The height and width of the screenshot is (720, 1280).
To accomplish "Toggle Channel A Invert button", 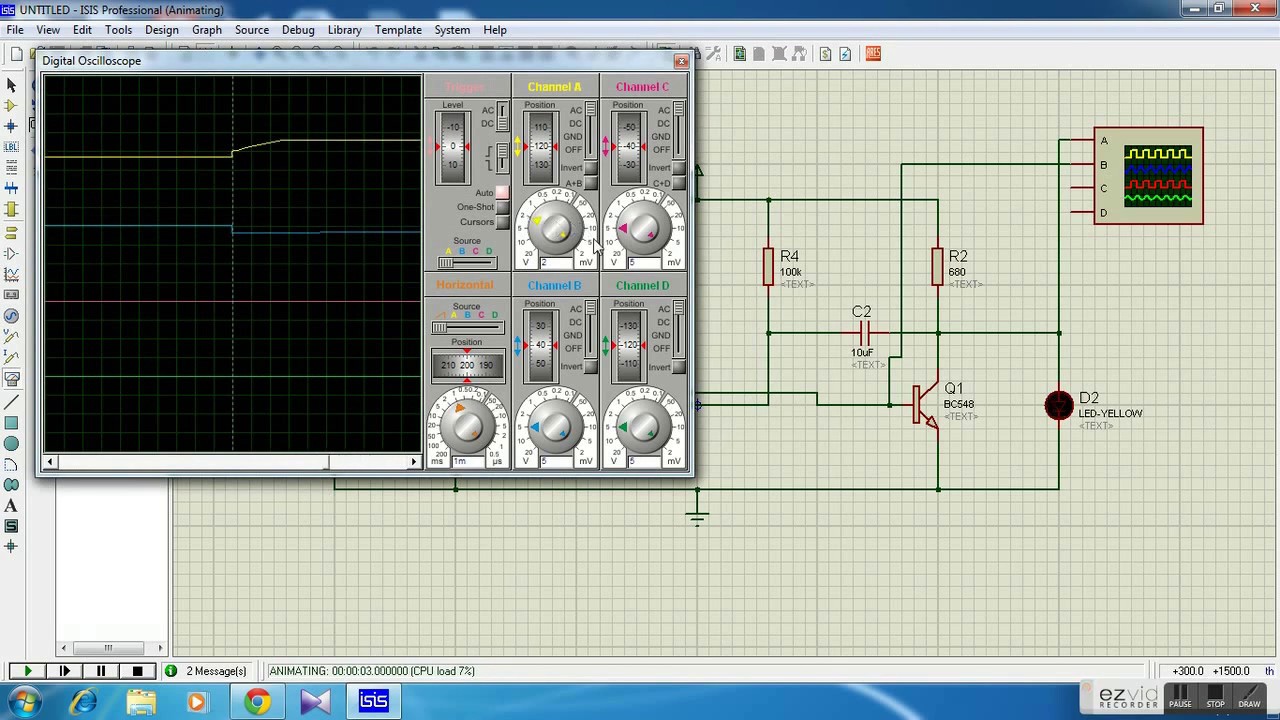I will click(x=591, y=168).
